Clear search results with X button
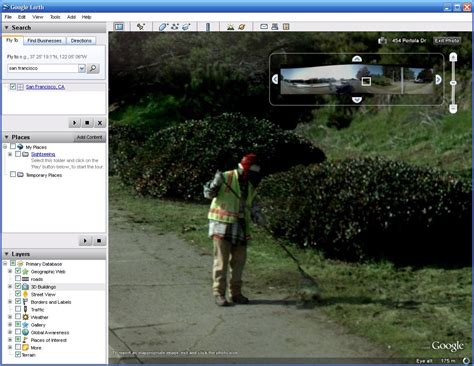 click(100, 123)
